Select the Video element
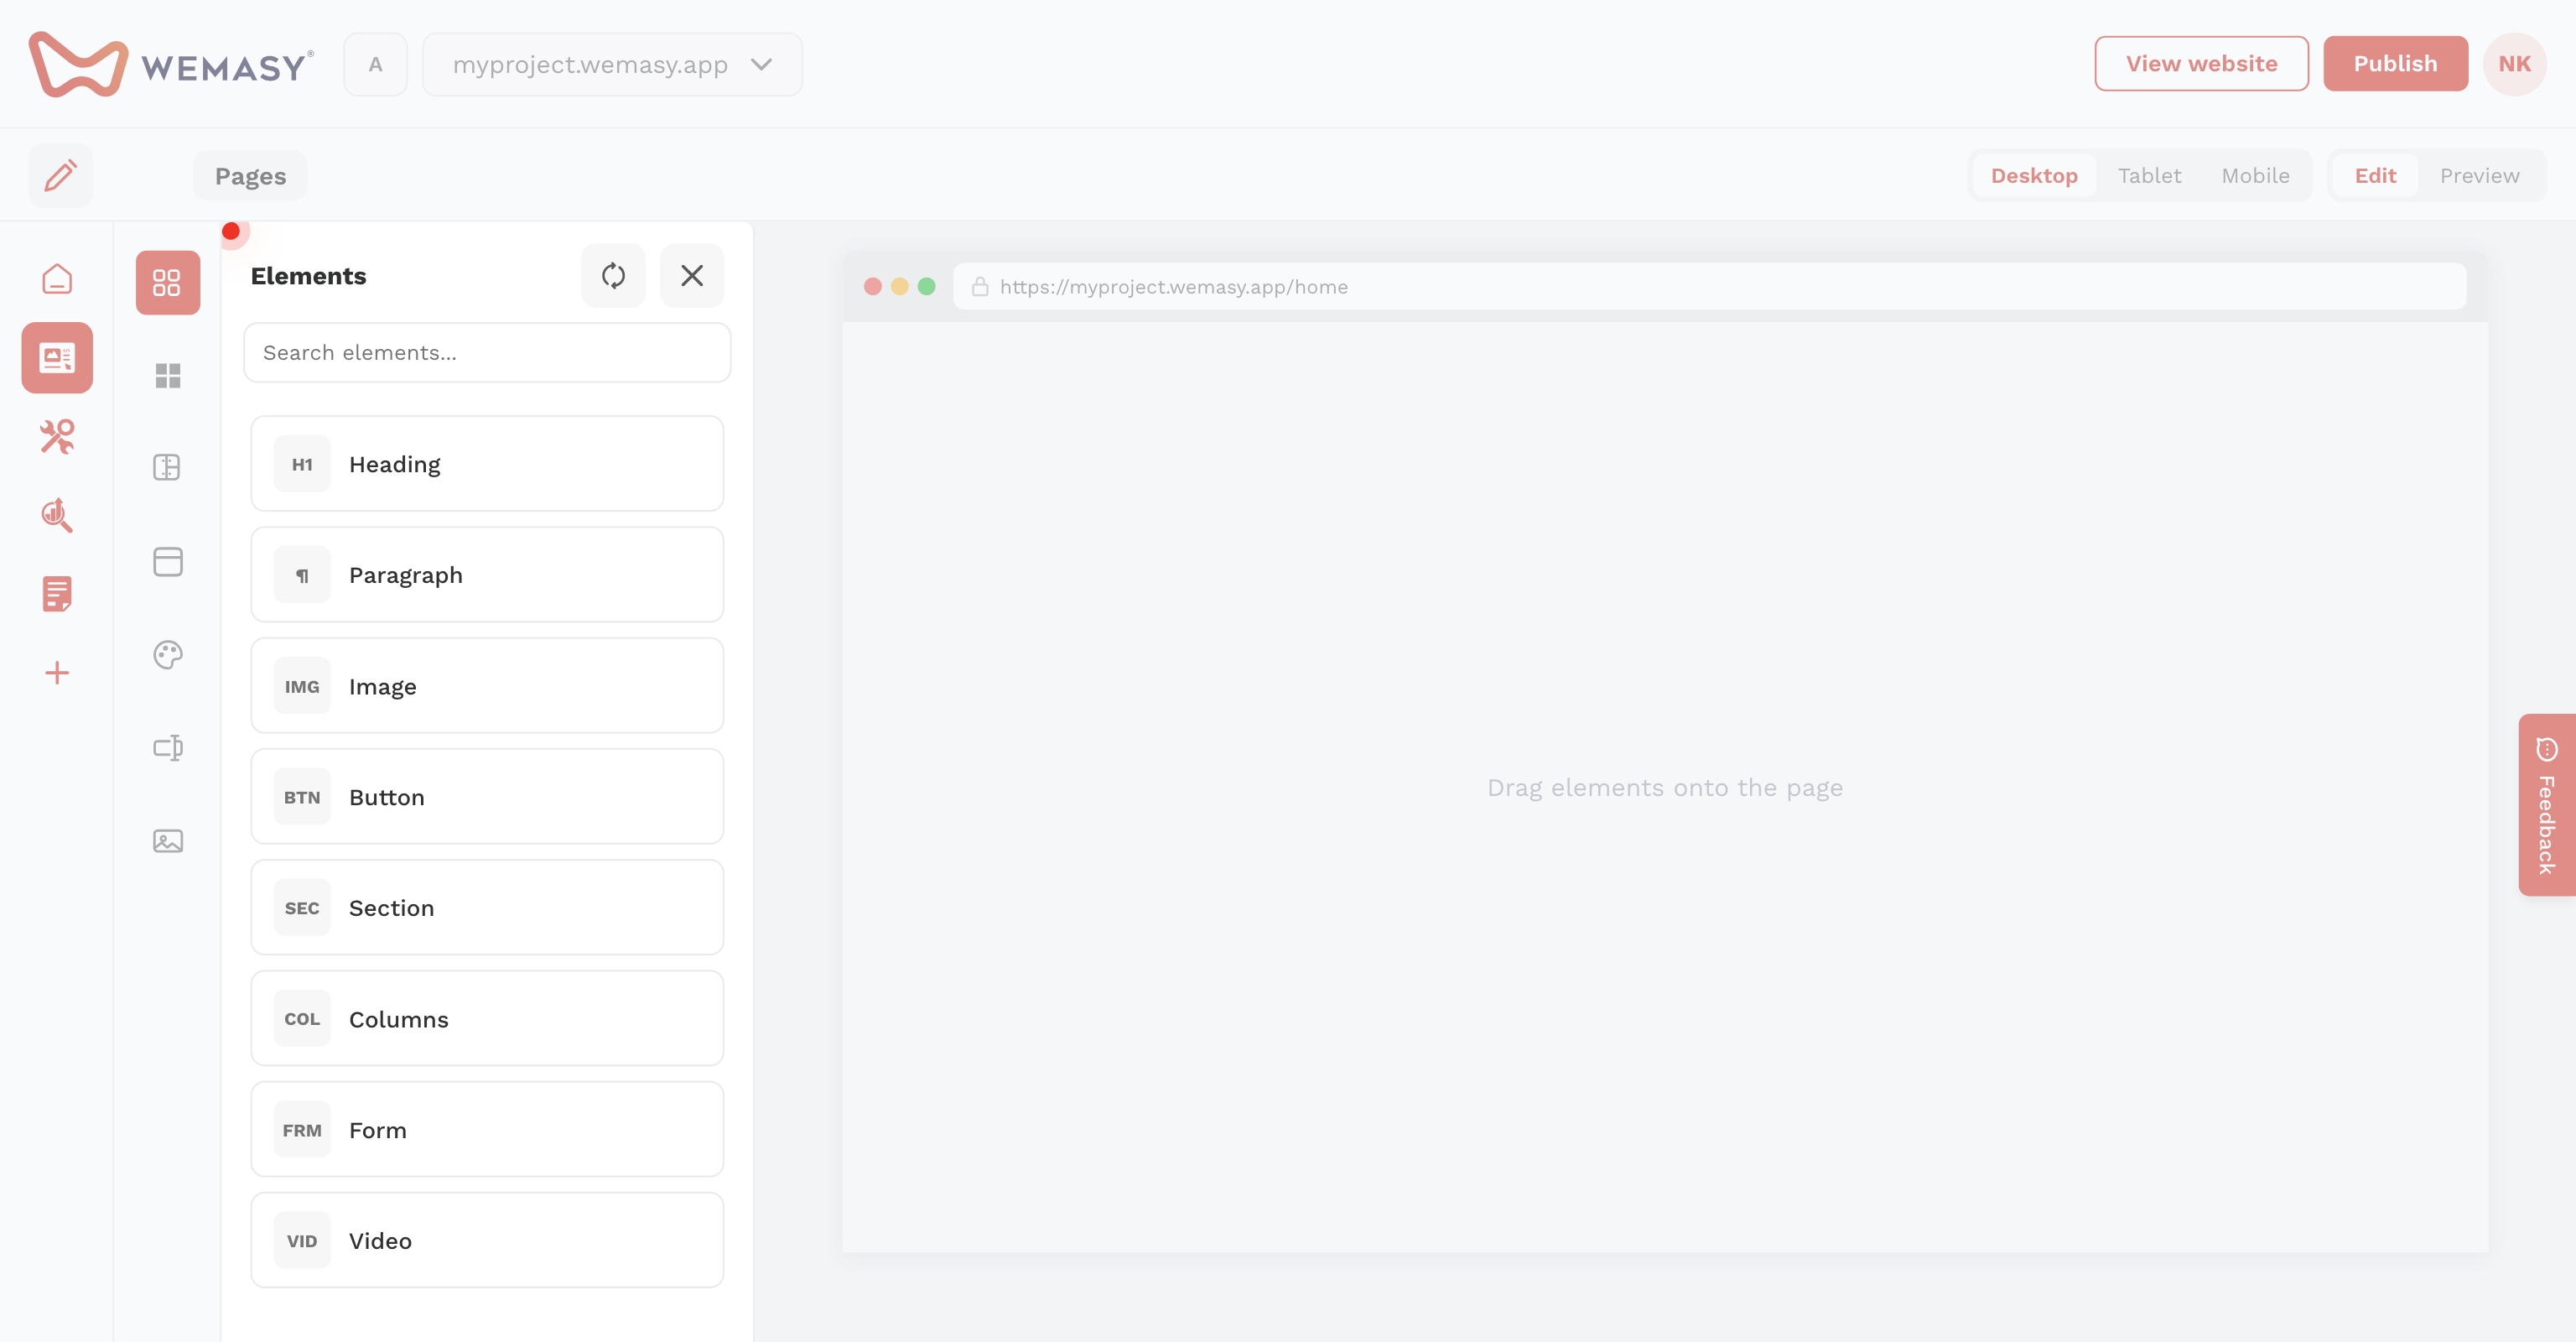The image size is (2576, 1342). point(487,1241)
